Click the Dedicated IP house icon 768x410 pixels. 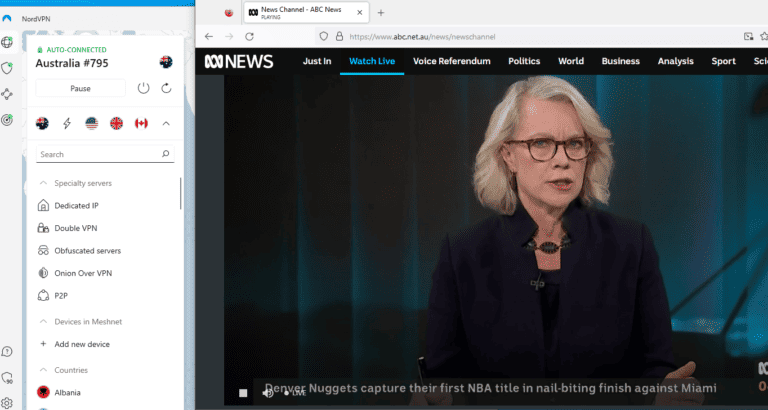pos(44,205)
